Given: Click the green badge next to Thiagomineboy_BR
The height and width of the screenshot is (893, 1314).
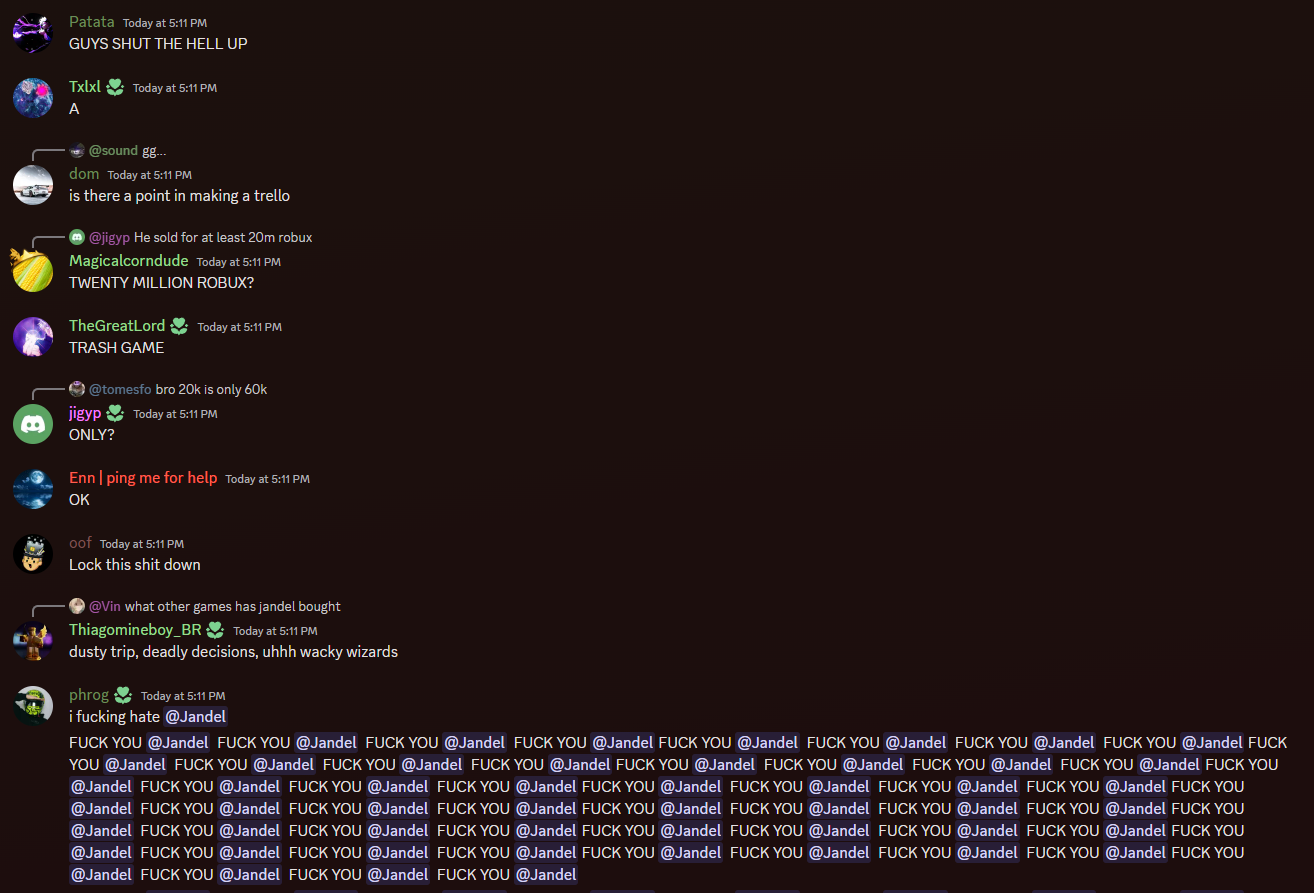Looking at the screenshot, I should point(215,630).
